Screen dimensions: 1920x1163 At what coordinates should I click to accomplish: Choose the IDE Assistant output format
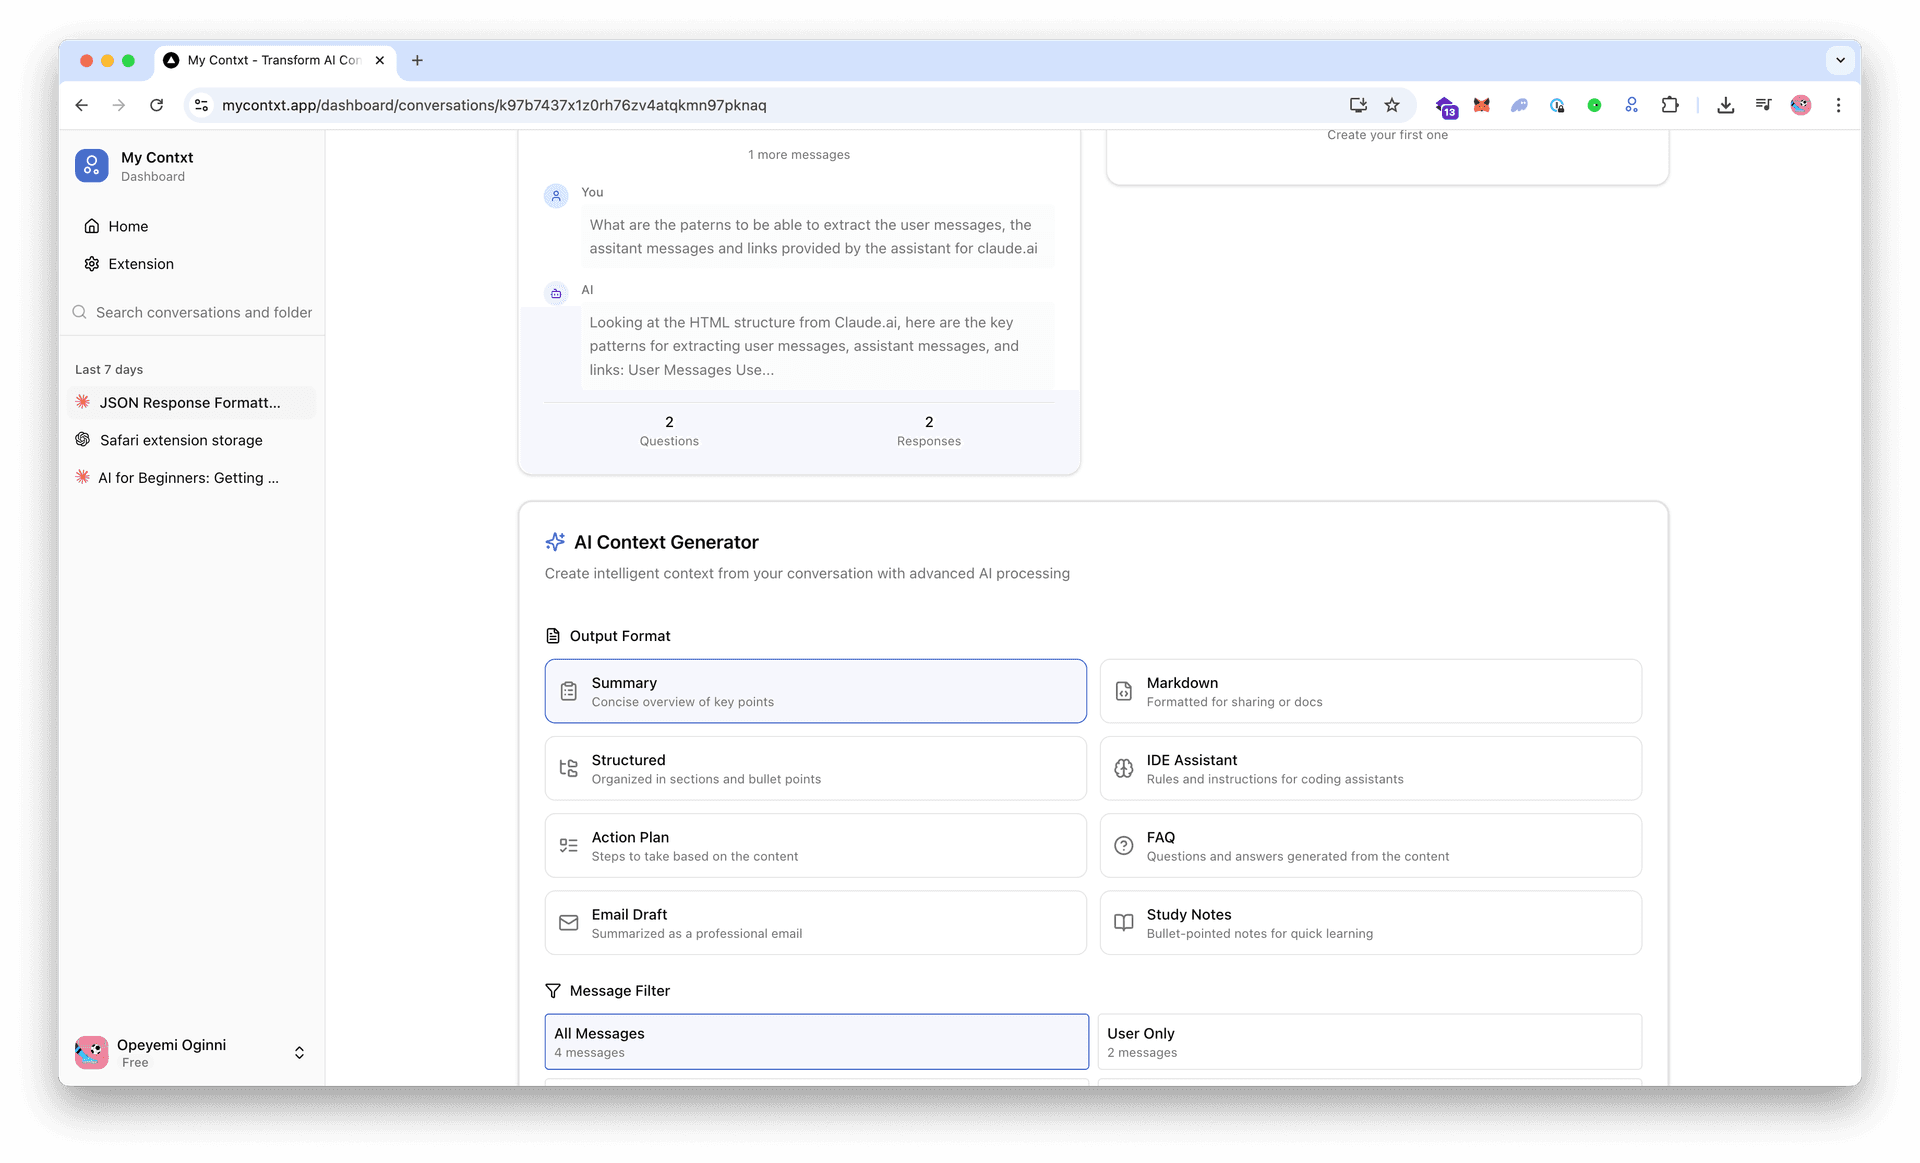click(1370, 768)
